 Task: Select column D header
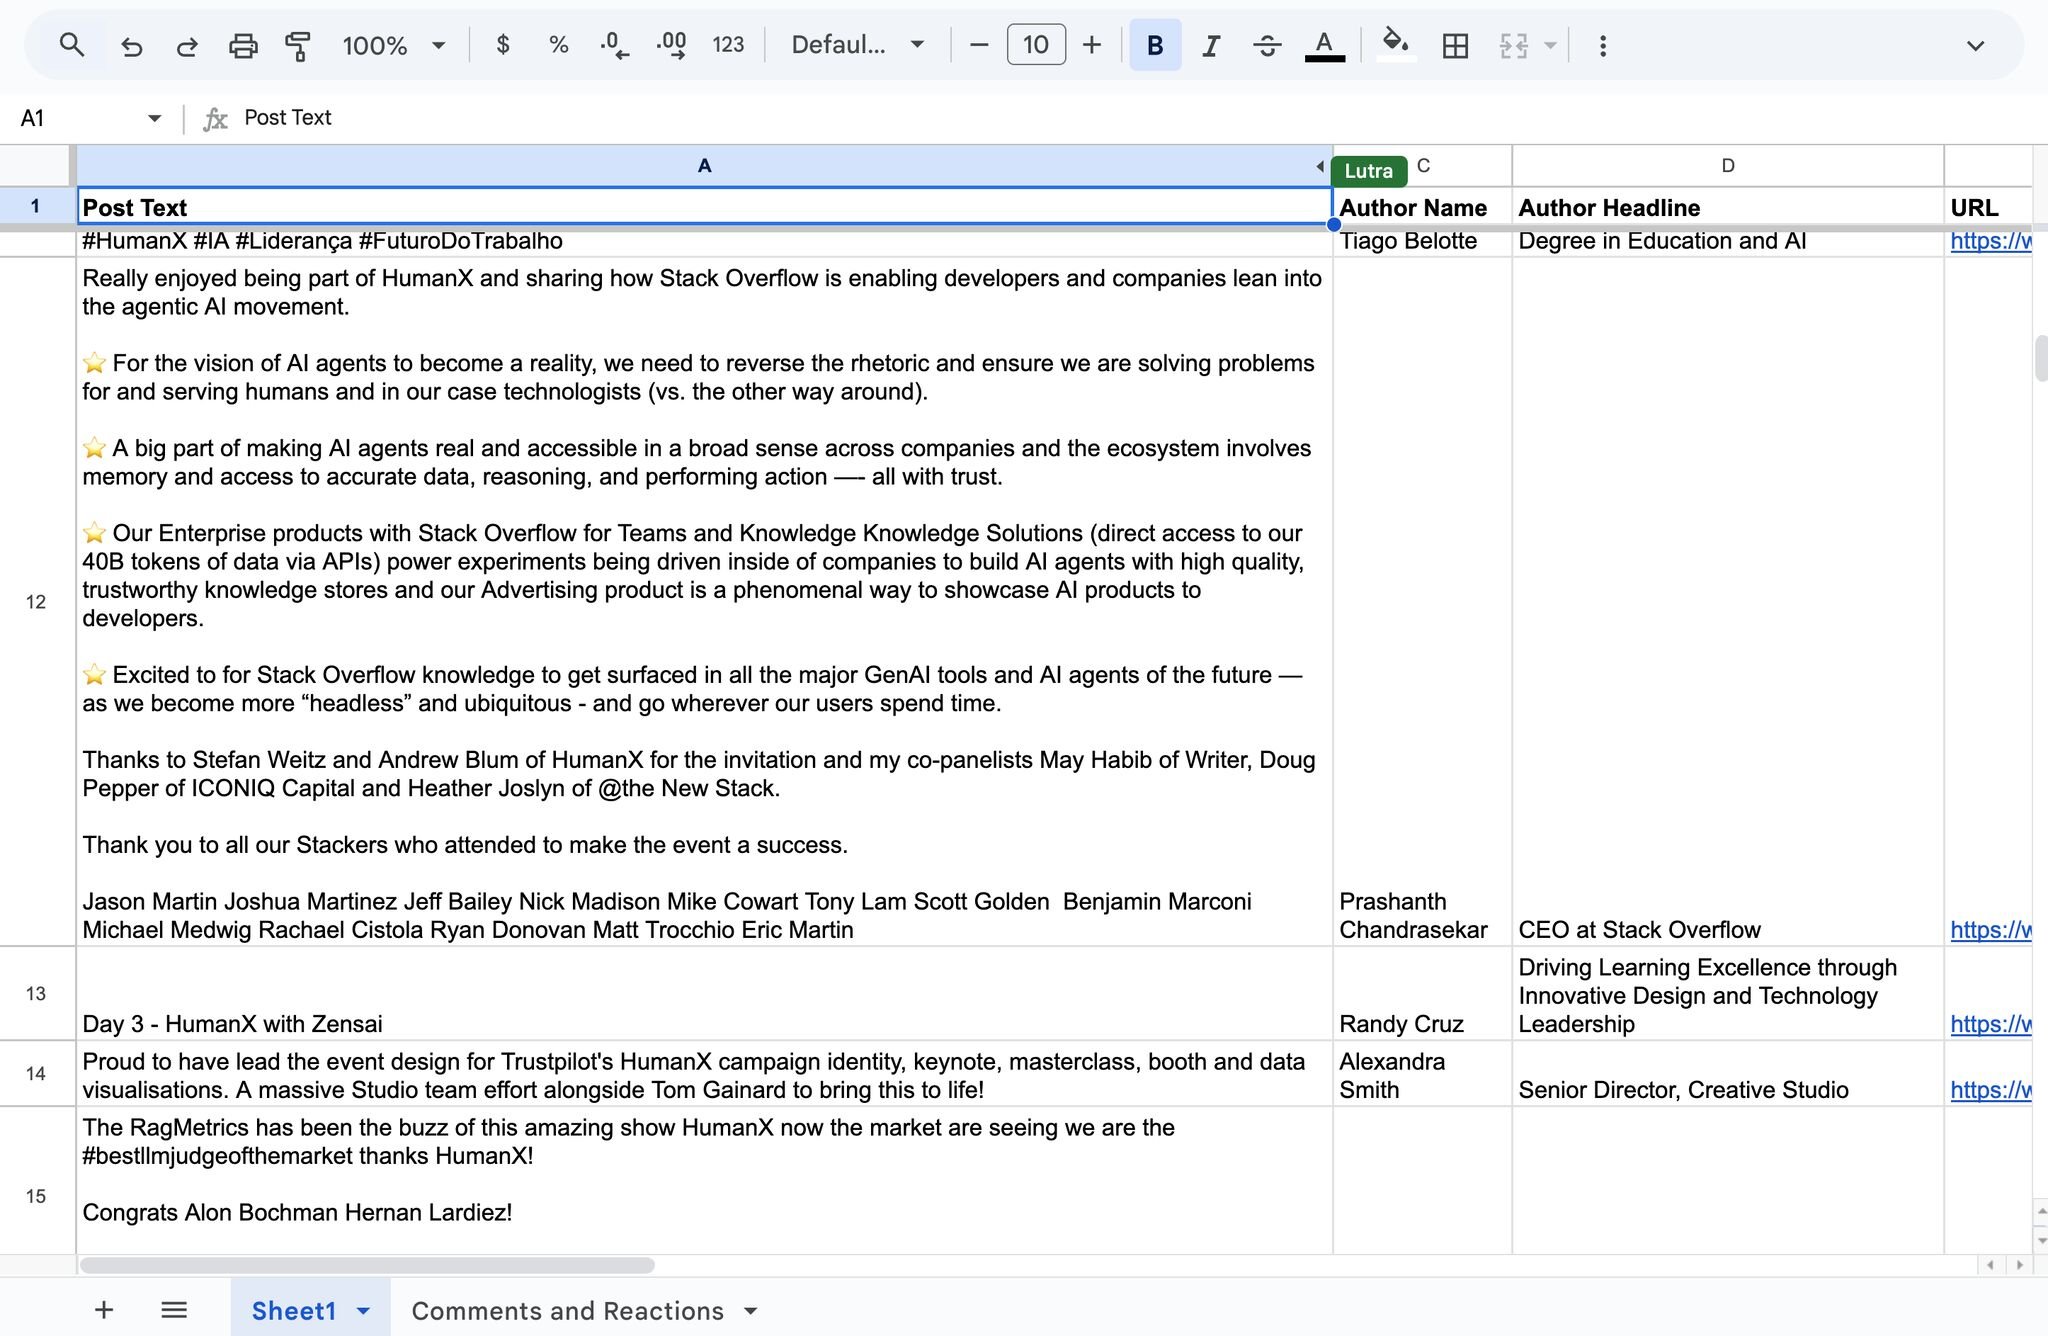[1727, 166]
